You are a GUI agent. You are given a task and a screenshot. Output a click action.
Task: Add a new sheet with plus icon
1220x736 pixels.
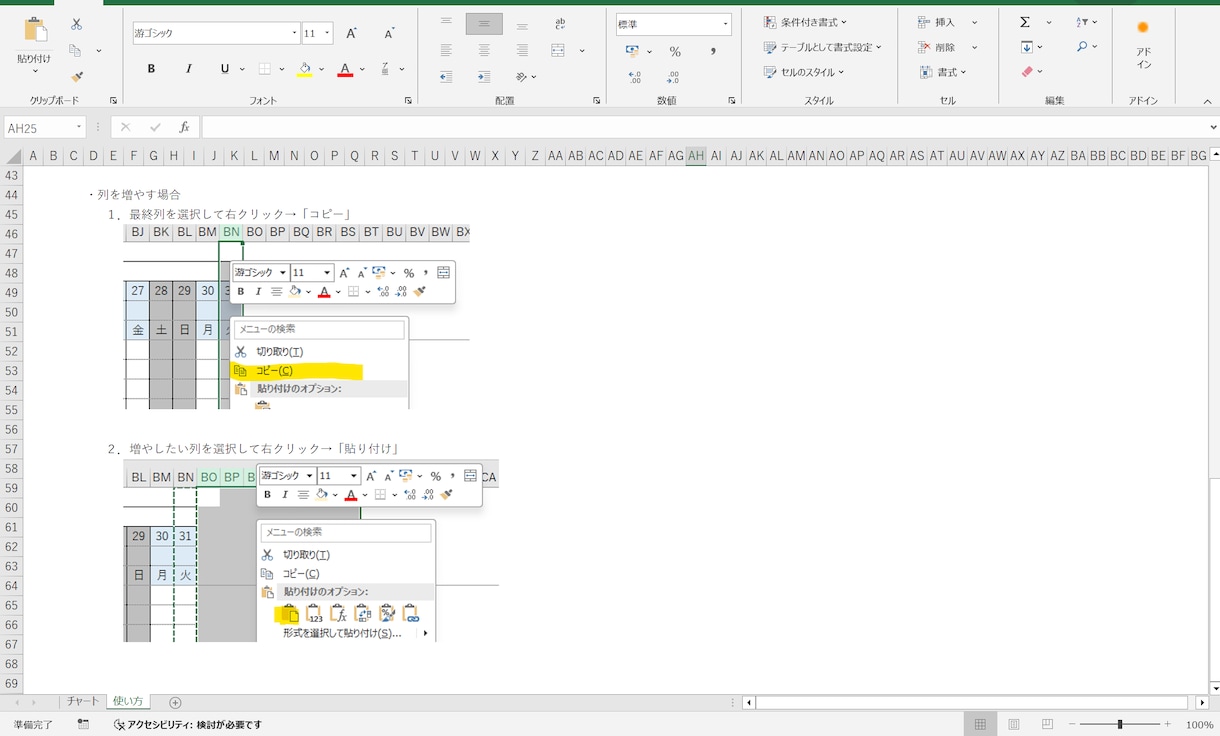(175, 703)
